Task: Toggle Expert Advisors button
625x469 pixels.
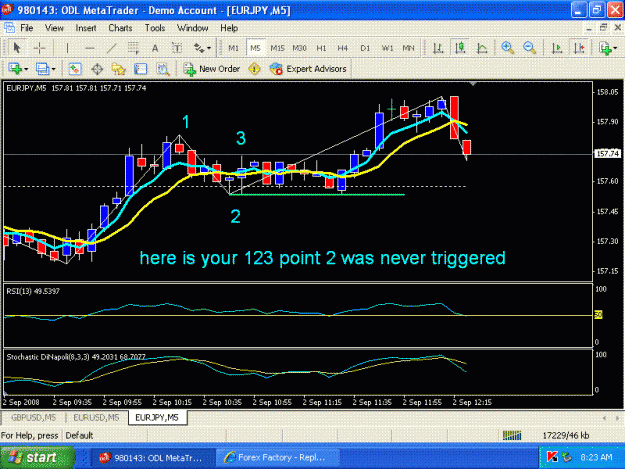Action: click(x=308, y=69)
